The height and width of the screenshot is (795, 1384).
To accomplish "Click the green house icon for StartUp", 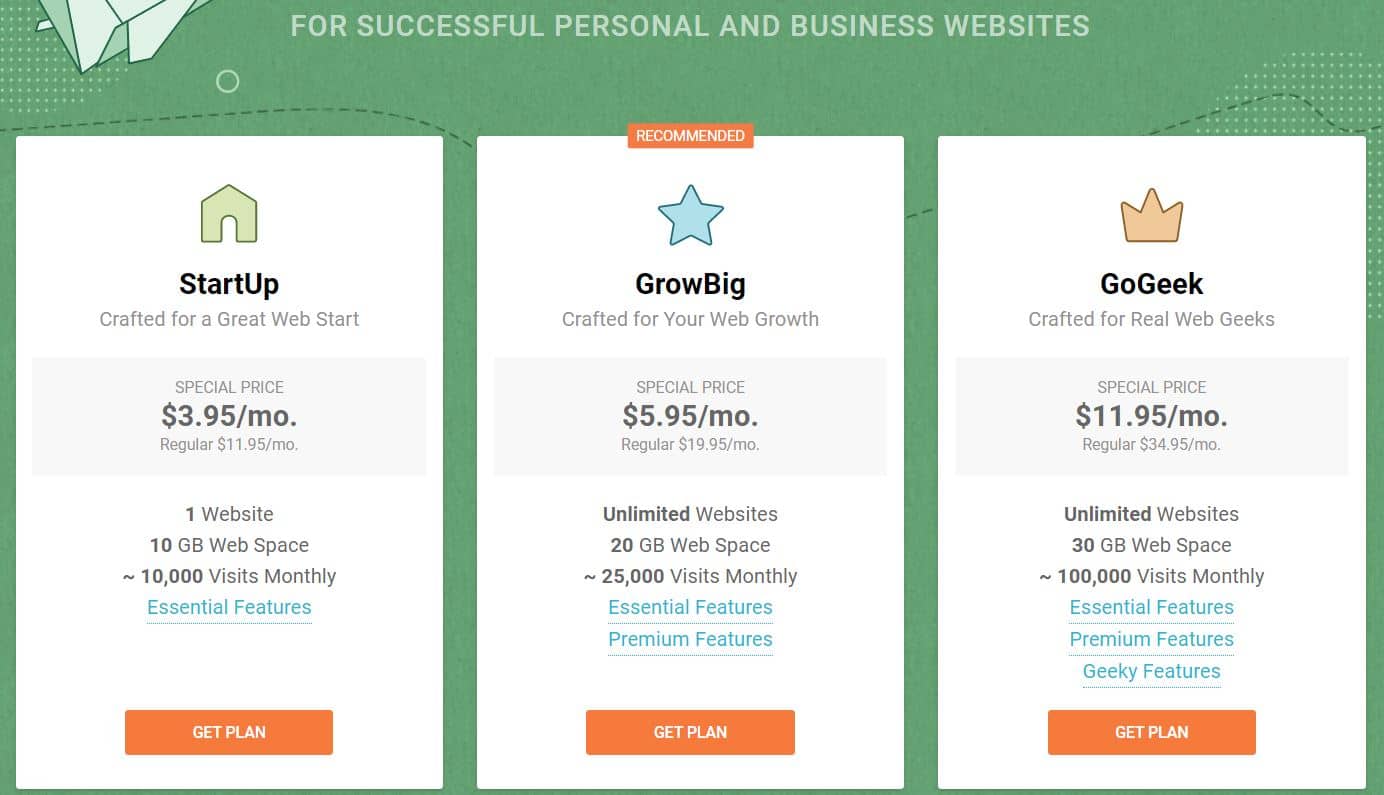I will [x=229, y=213].
